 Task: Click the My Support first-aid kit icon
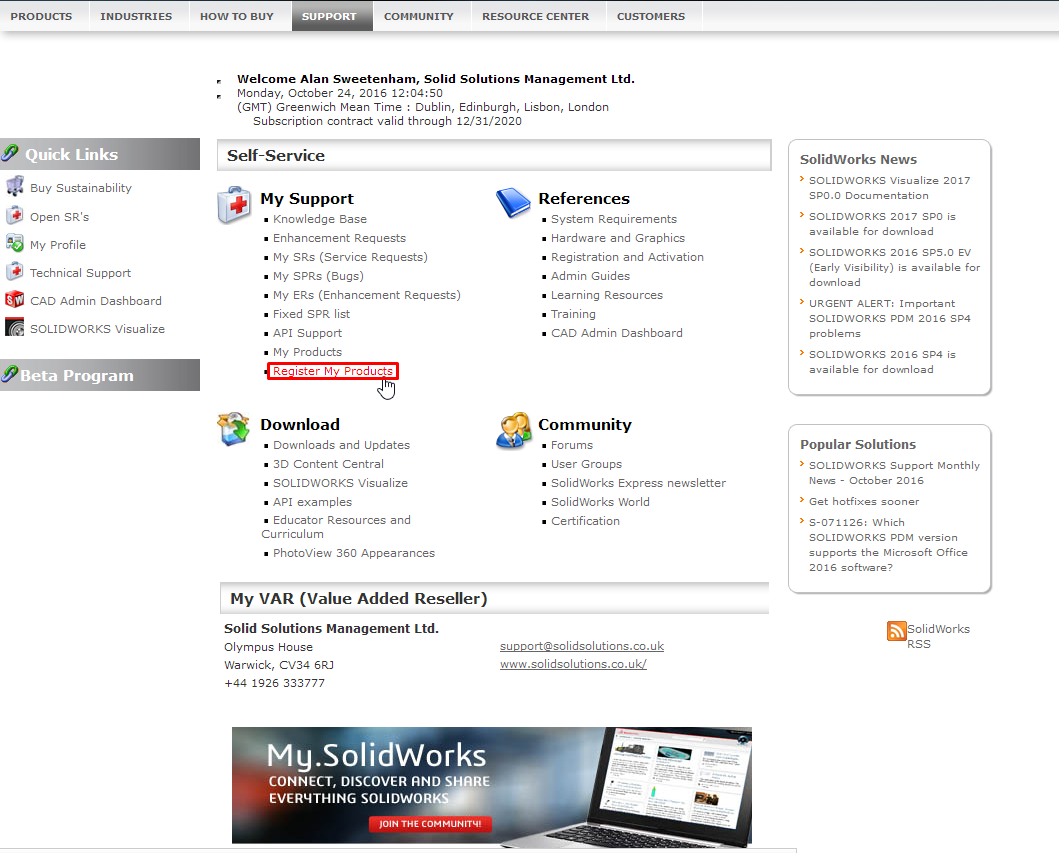click(235, 204)
